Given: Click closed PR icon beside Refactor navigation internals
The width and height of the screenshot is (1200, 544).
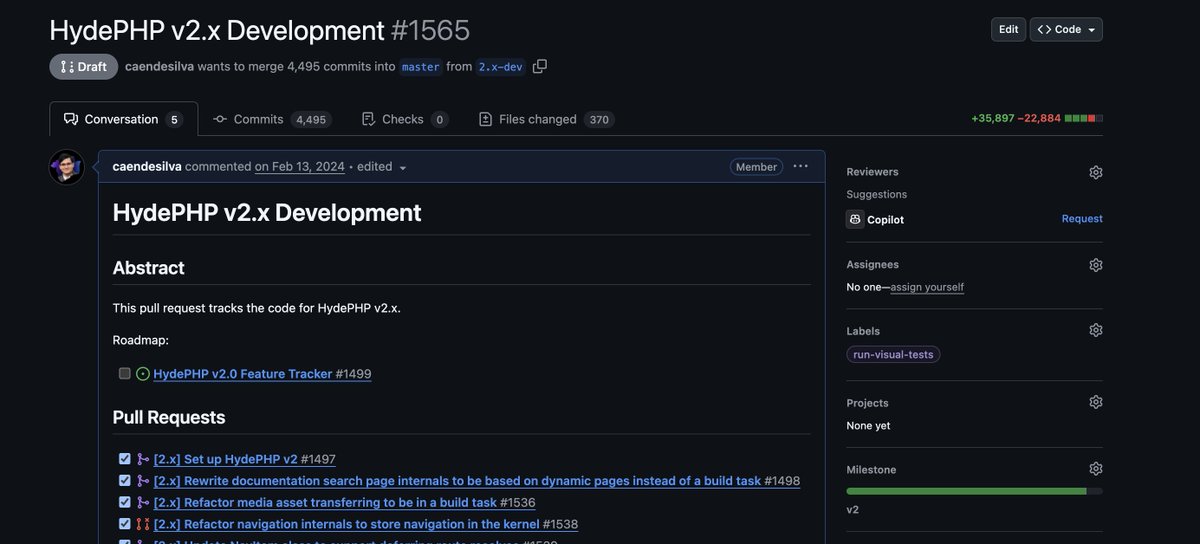Looking at the screenshot, I should tap(143, 524).
